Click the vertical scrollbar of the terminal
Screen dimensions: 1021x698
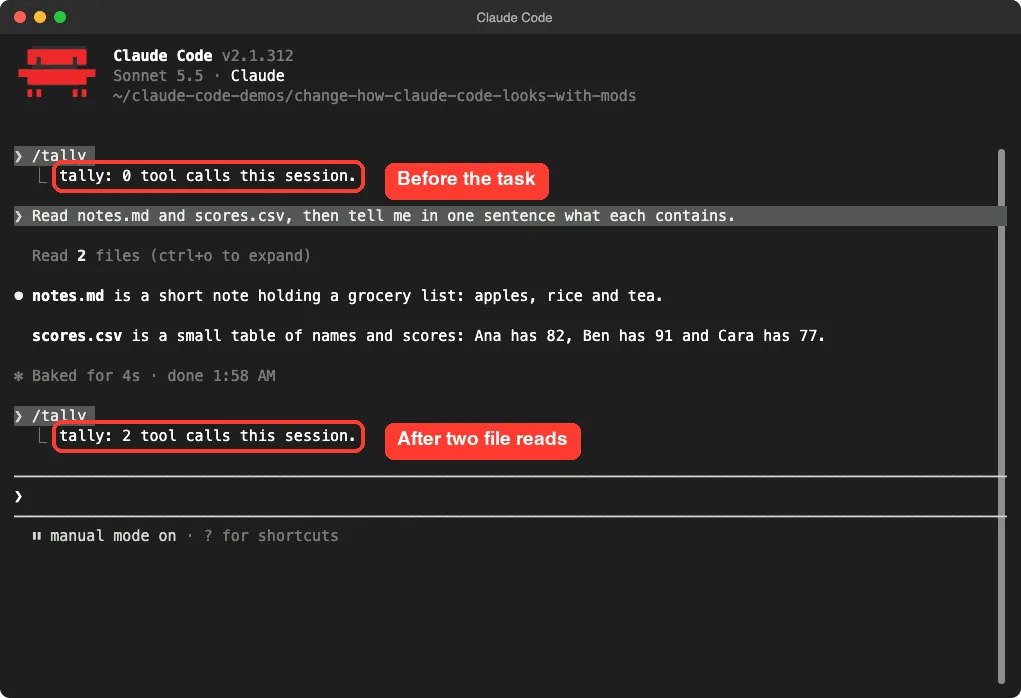coord(1001,417)
